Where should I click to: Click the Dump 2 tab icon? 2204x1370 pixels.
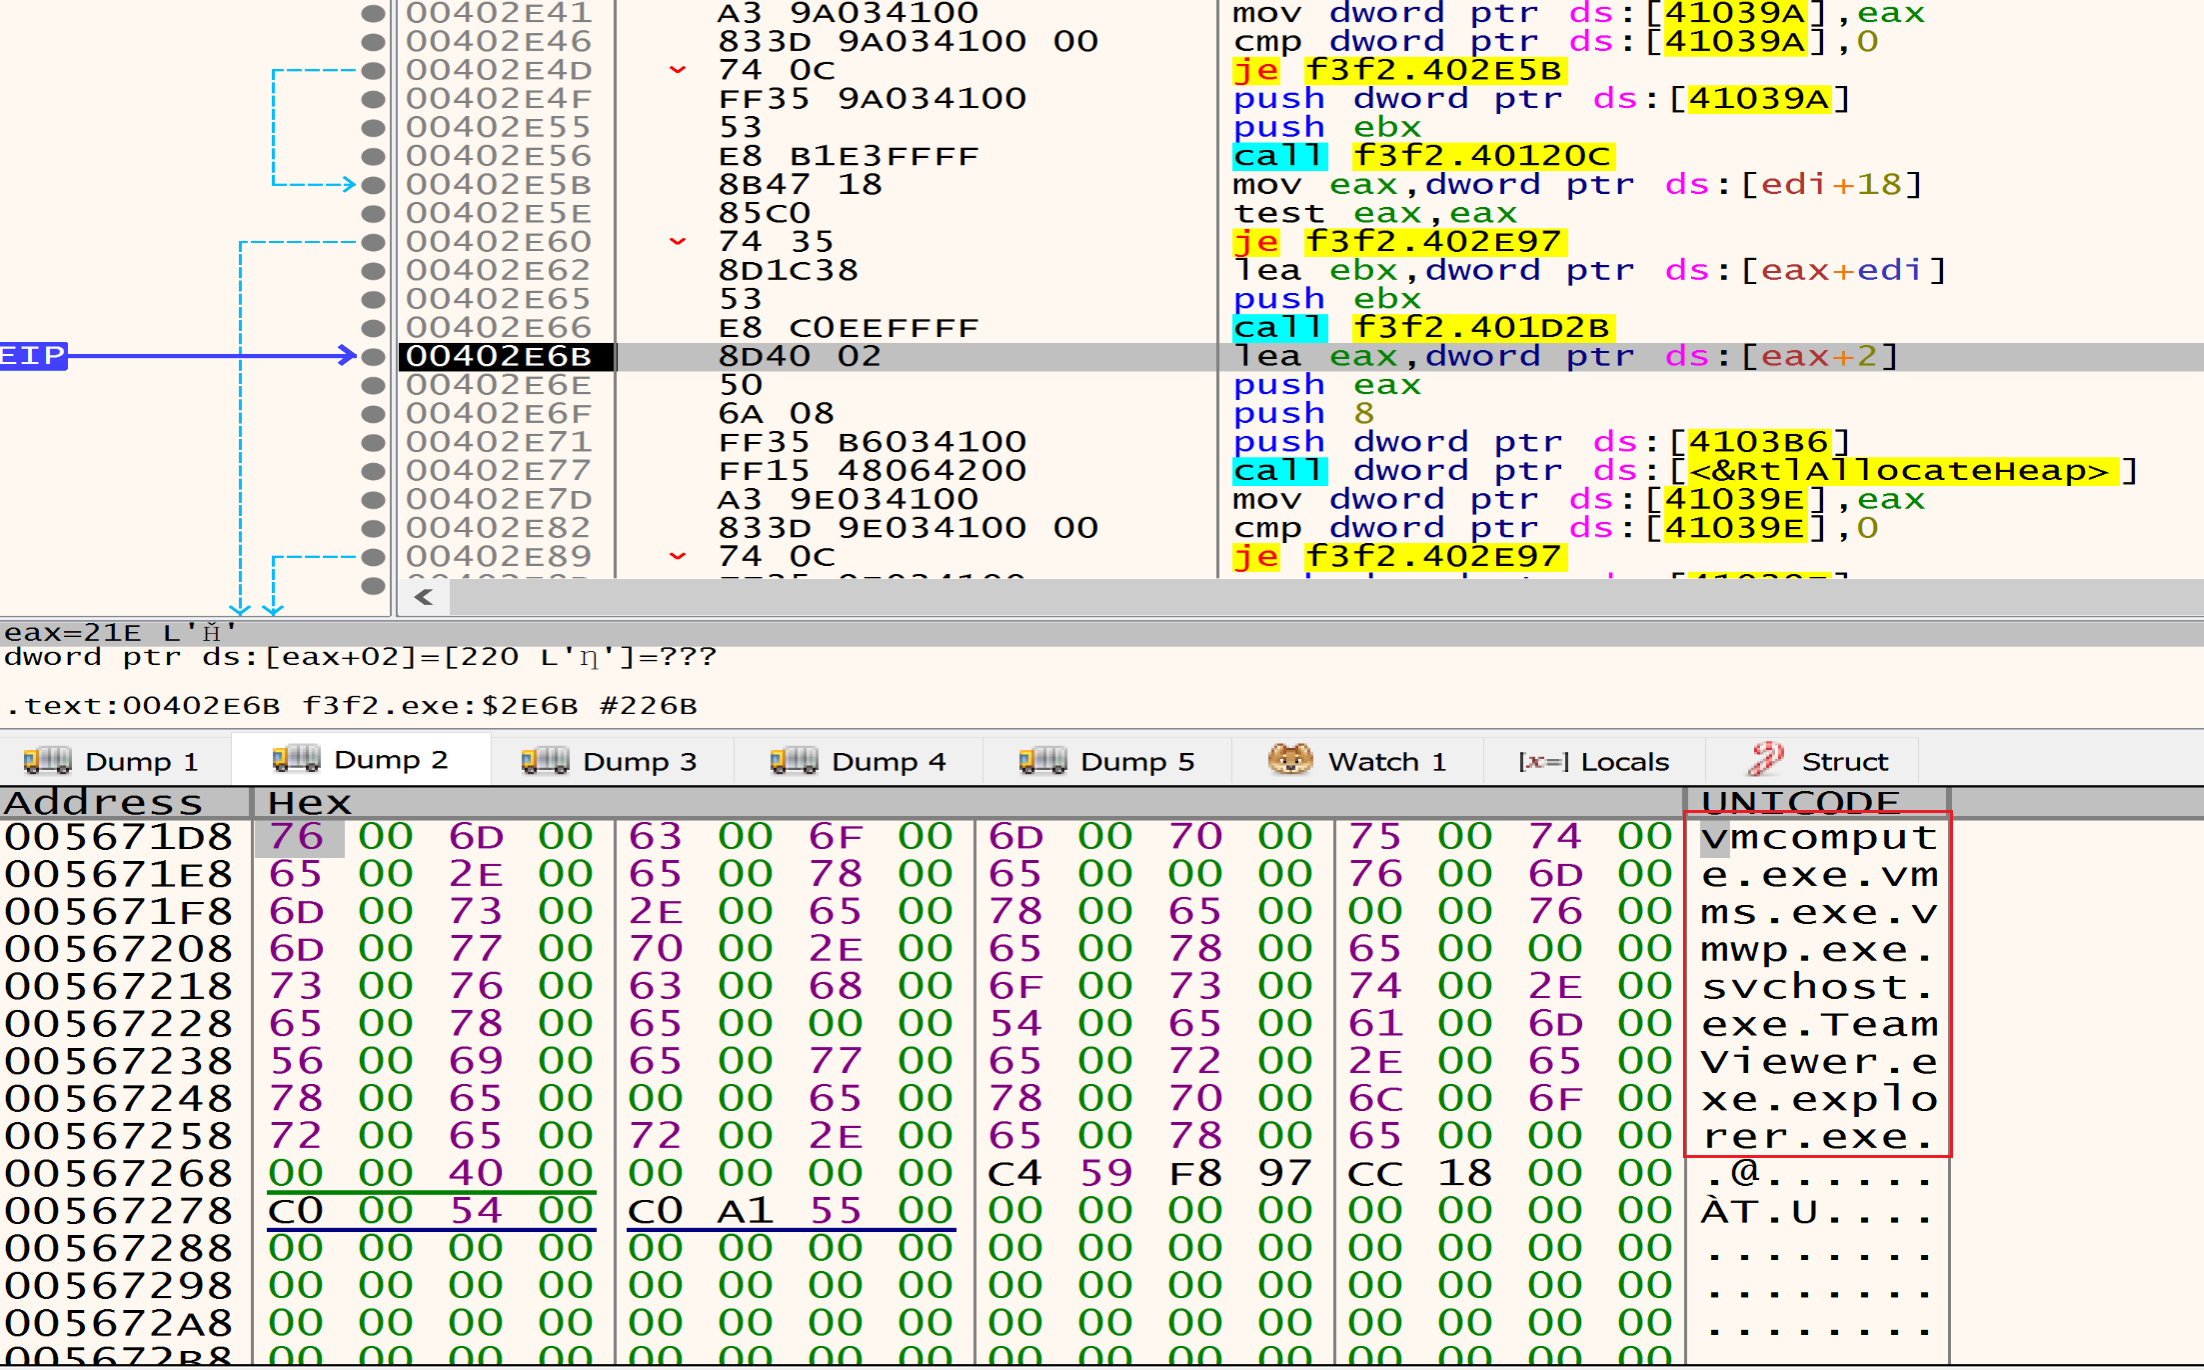296,759
